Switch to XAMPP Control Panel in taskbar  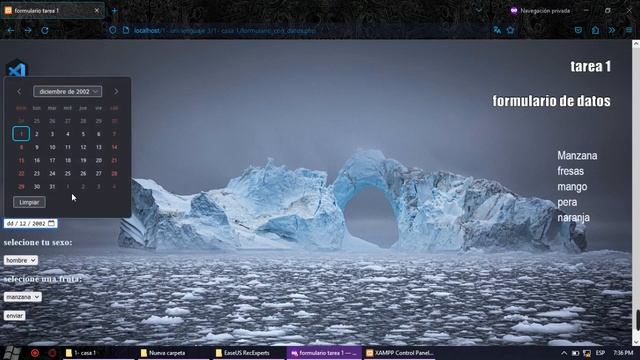399,353
